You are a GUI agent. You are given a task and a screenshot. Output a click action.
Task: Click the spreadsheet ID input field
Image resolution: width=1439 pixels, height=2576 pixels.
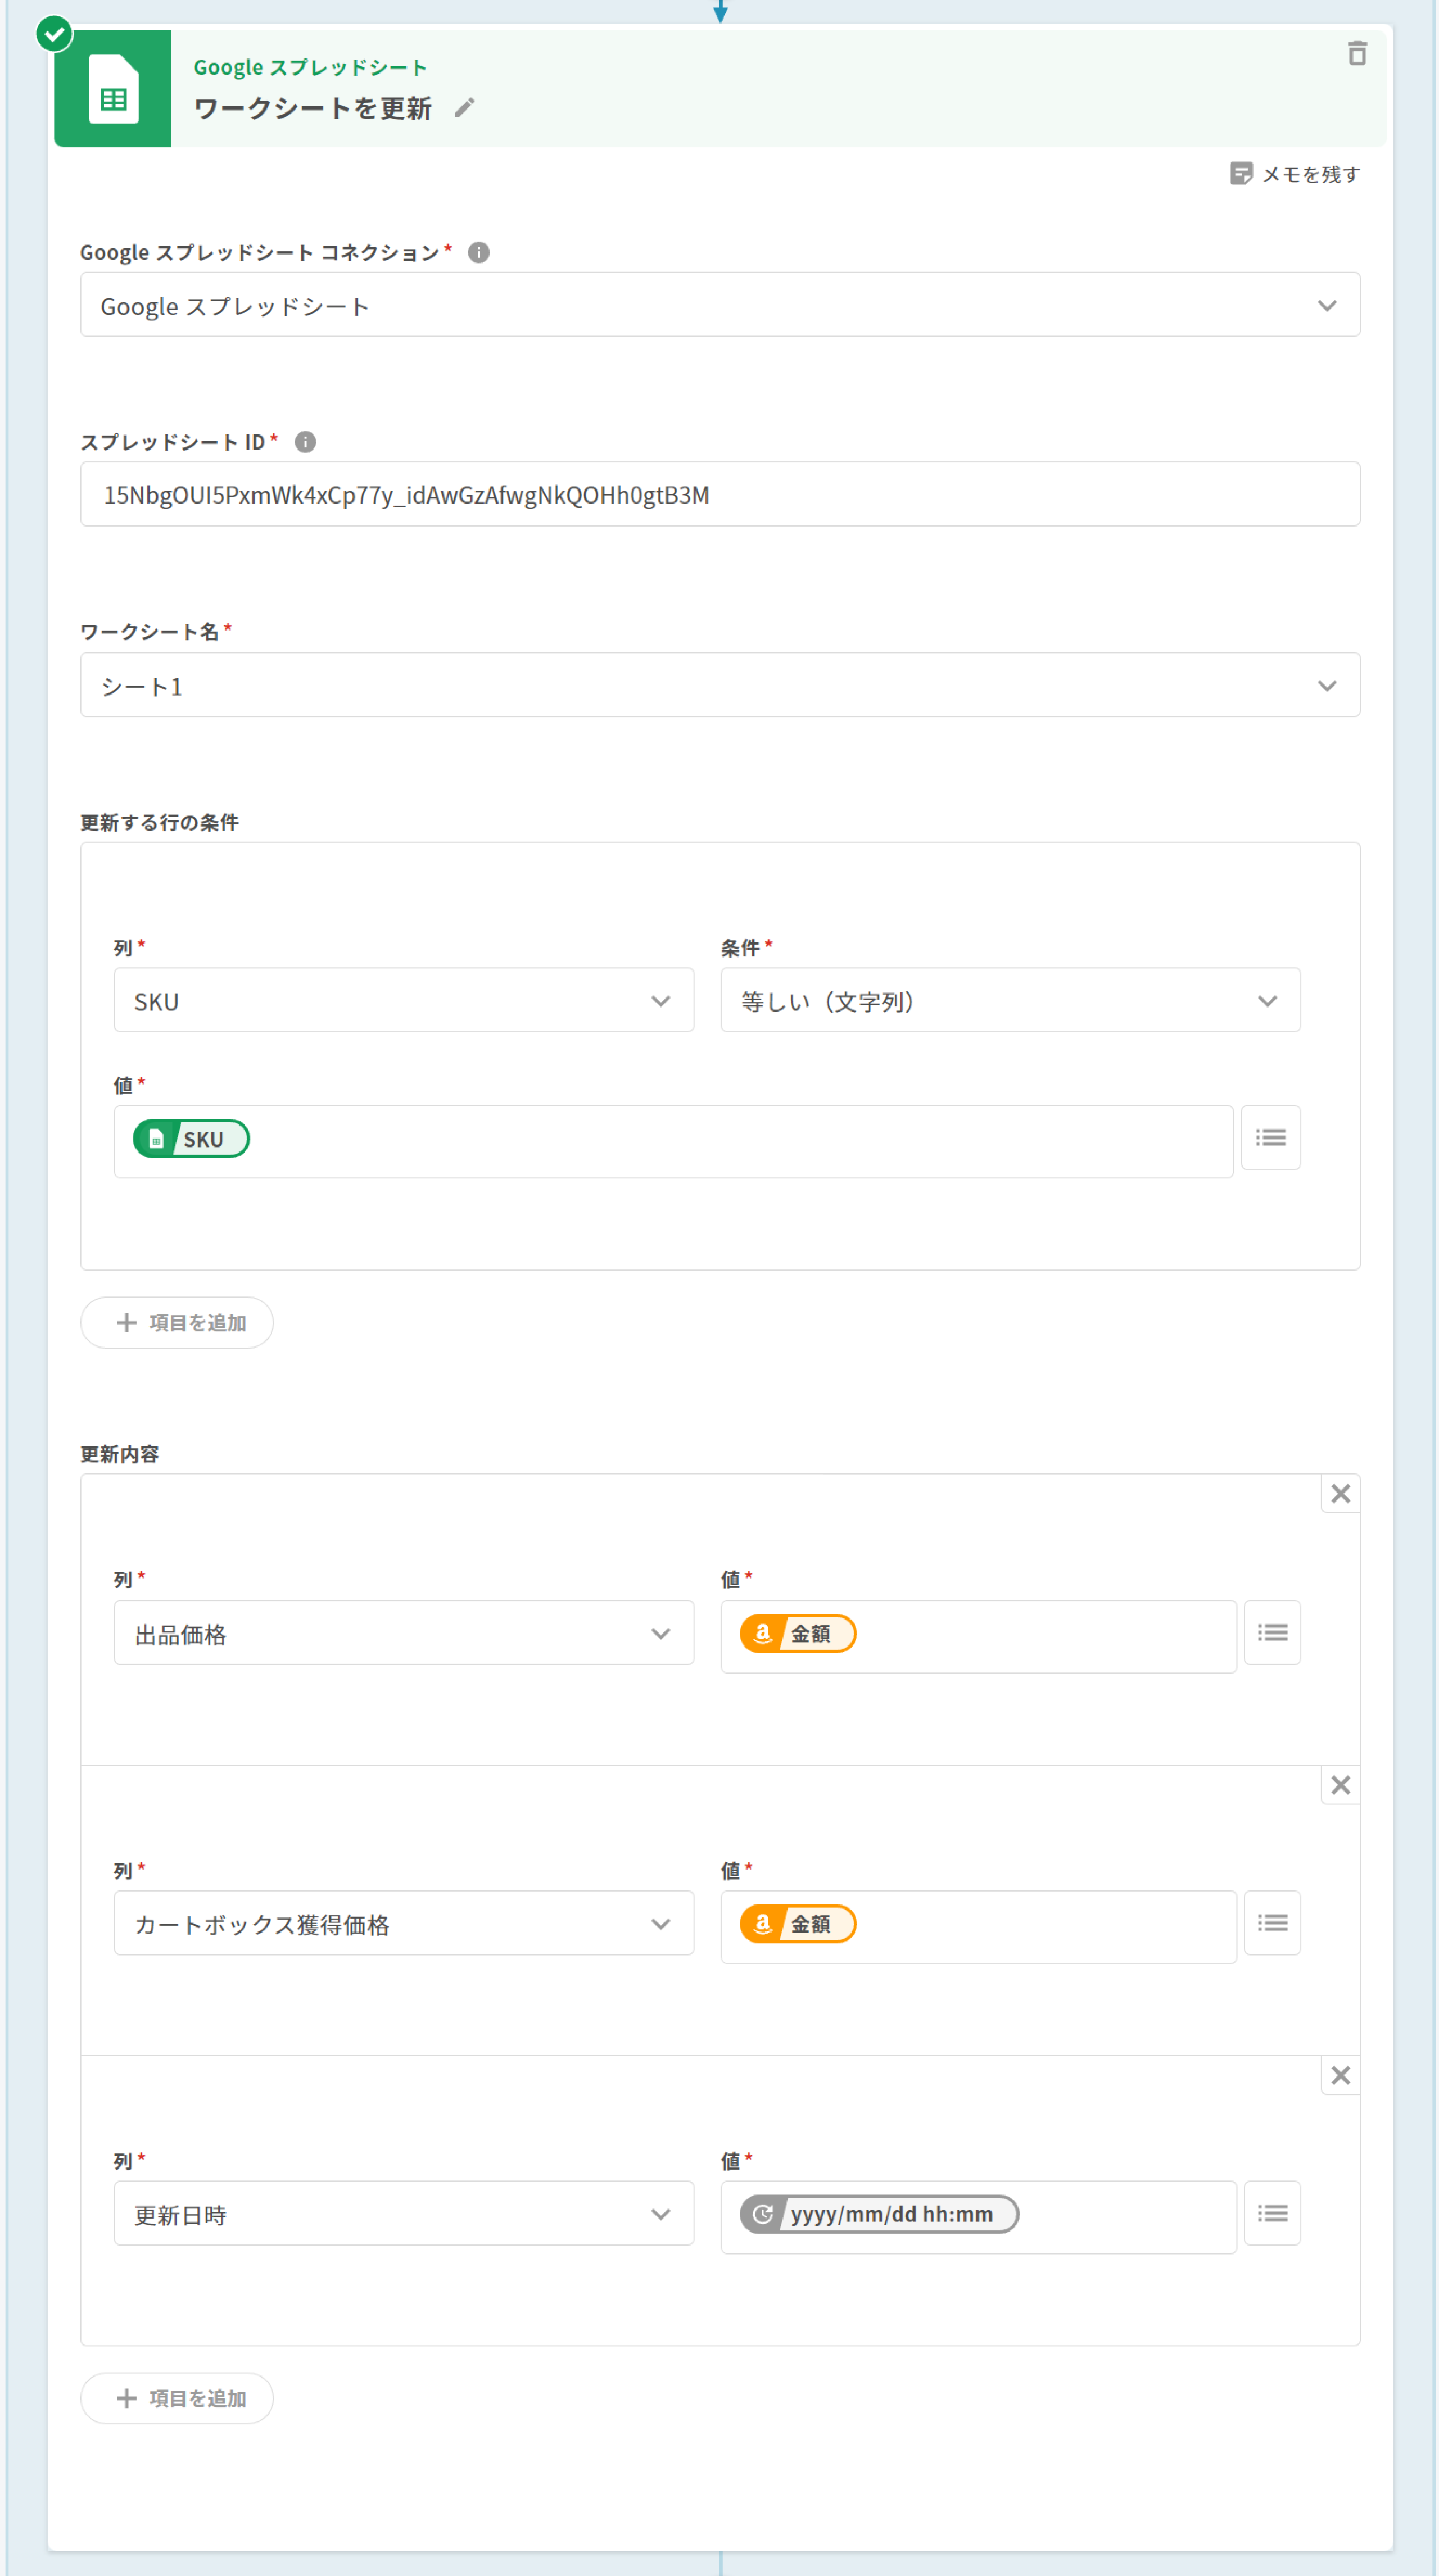719,495
